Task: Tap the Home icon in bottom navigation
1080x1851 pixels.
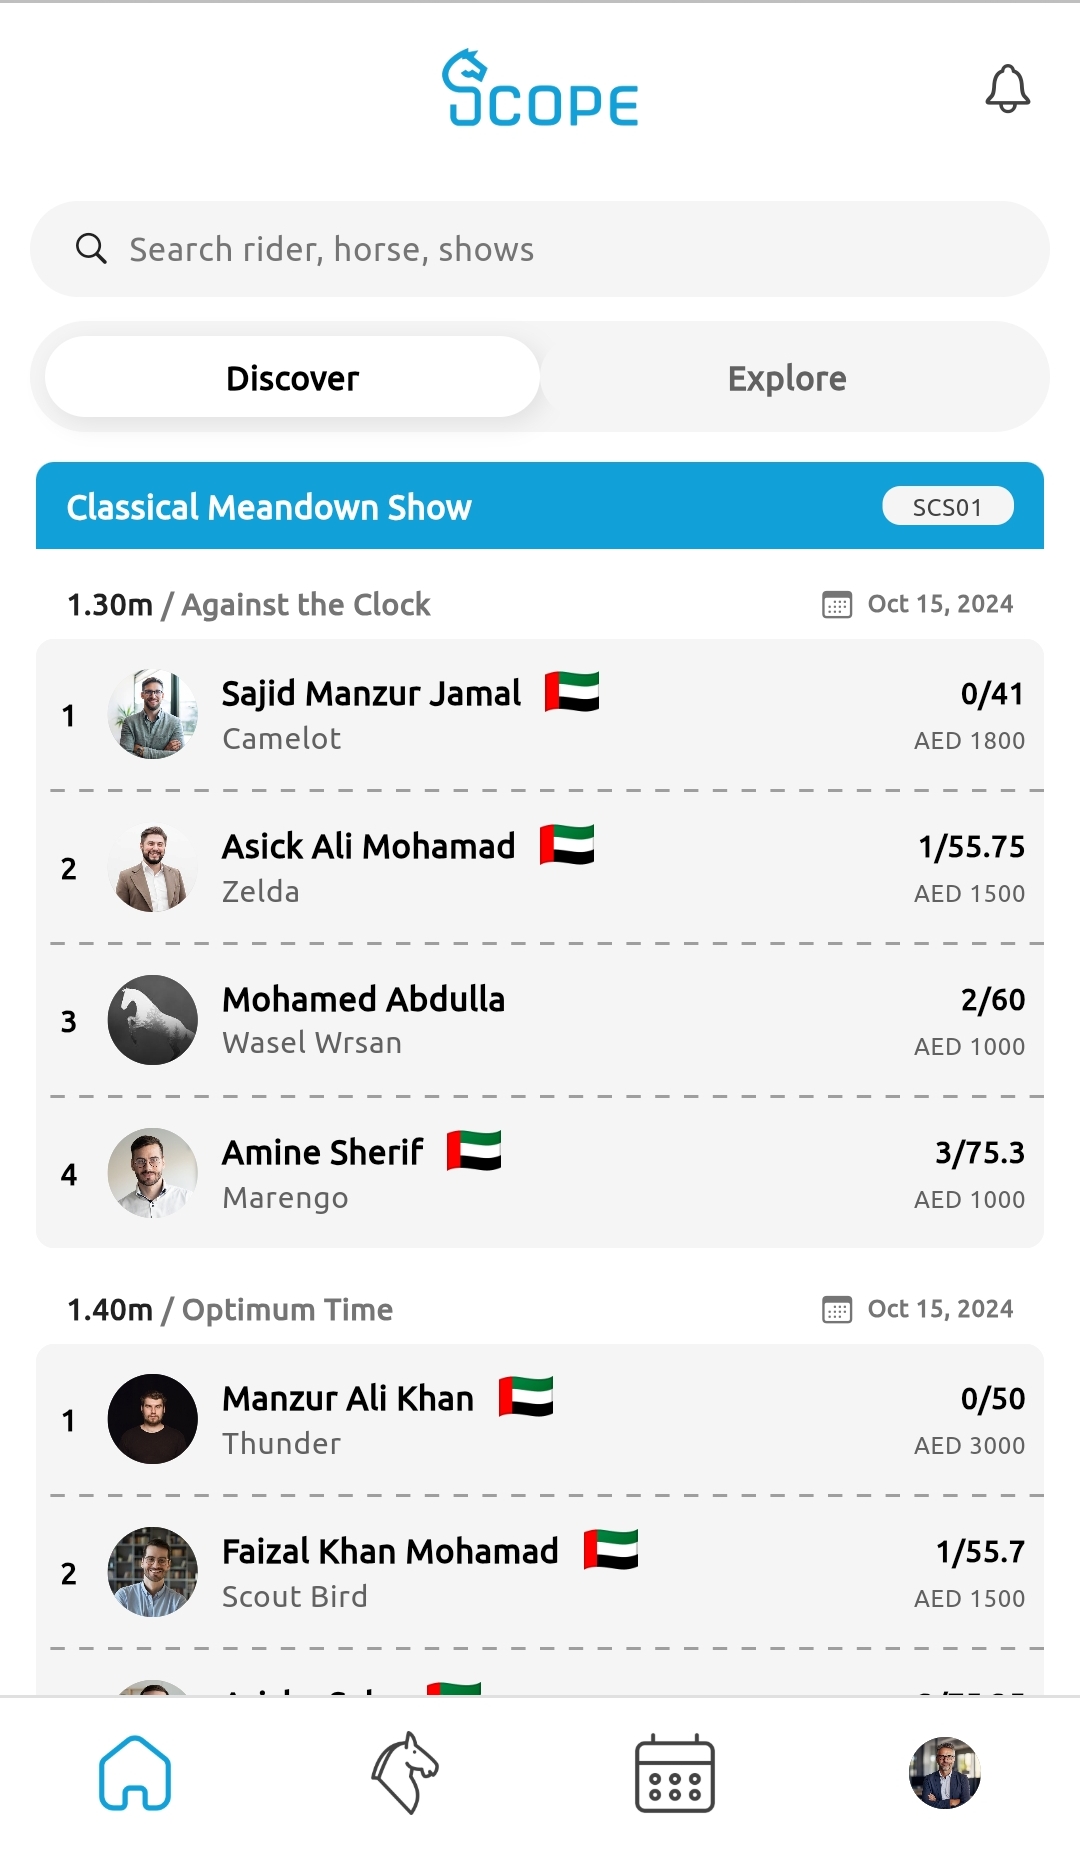Action: click(x=135, y=1772)
